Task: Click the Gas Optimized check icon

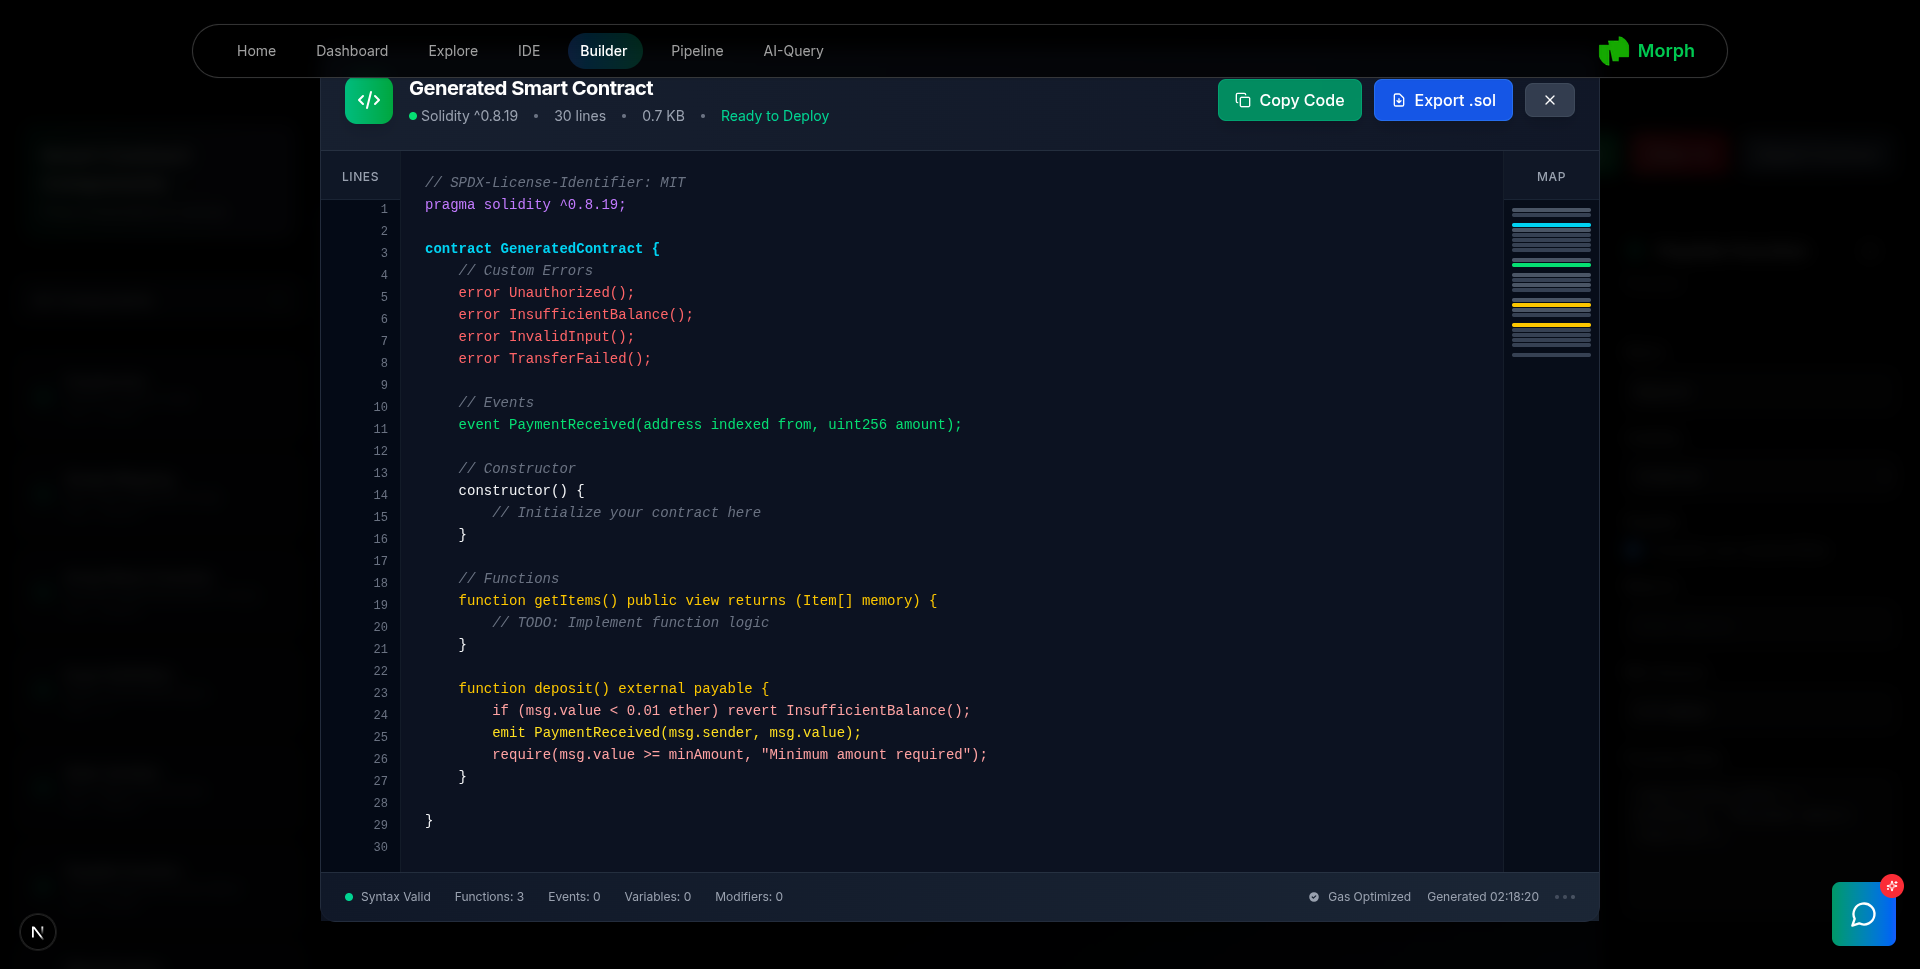Action: (x=1312, y=897)
